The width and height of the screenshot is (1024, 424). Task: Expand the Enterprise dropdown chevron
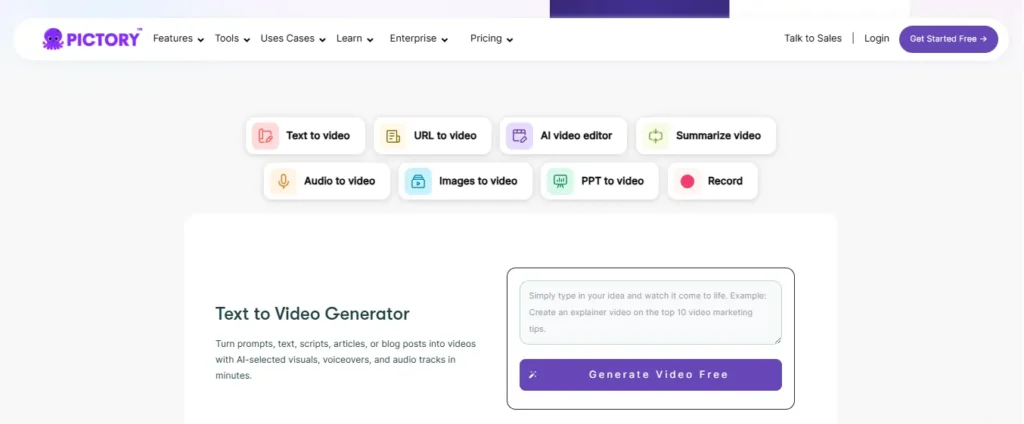[x=444, y=40]
